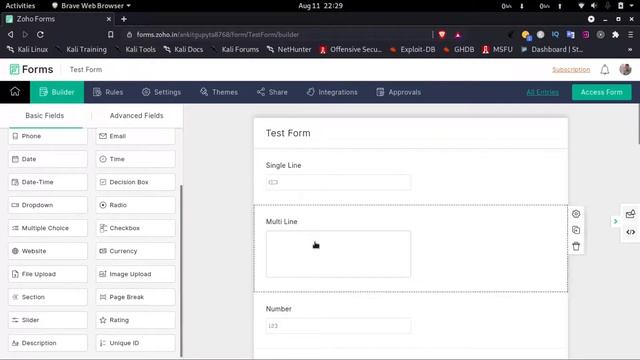The height and width of the screenshot is (360, 640).
Task: Open the Integrations tab
Action: tap(332, 92)
